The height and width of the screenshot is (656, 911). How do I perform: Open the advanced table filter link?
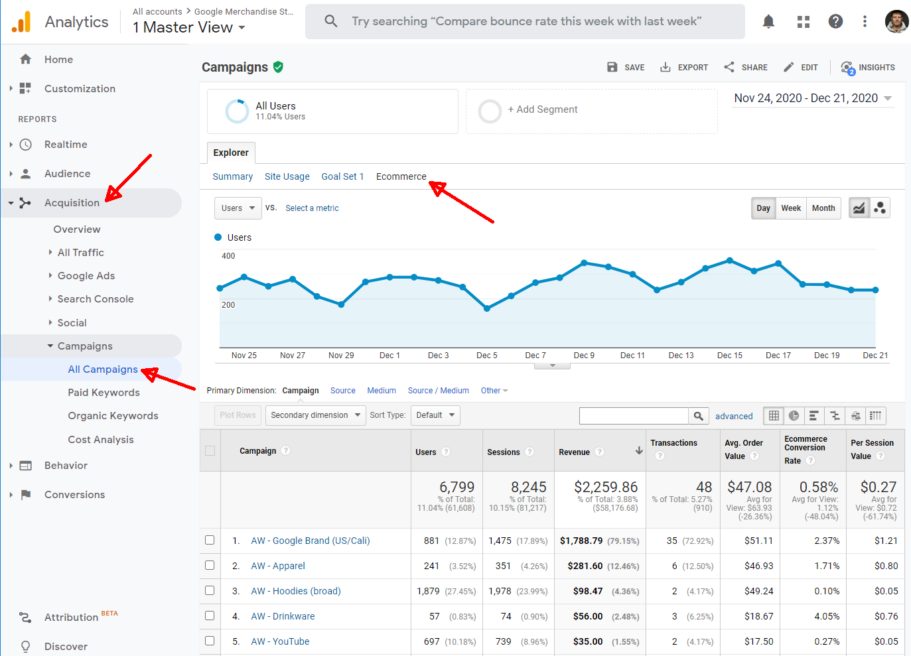(734, 415)
